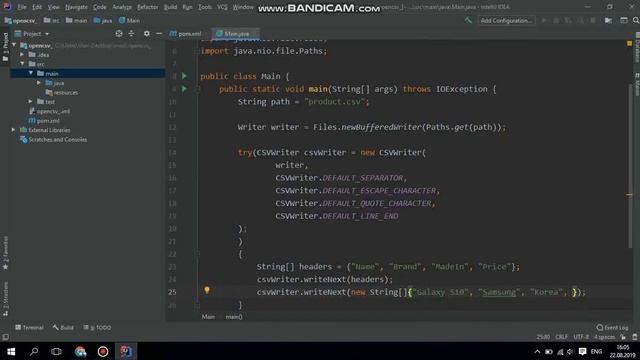
Task: Open the Build tool window
Action: (x=63, y=327)
